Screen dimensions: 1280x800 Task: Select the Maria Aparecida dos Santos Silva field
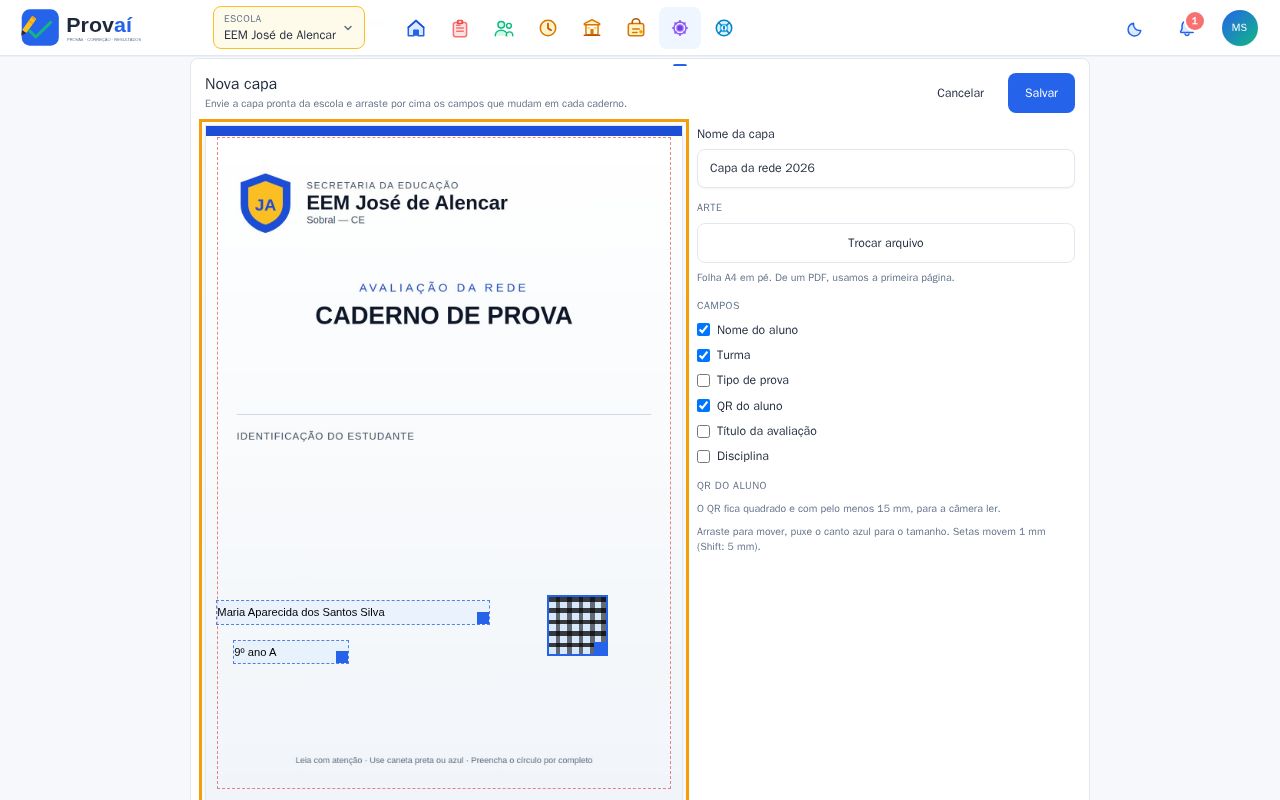coord(353,612)
